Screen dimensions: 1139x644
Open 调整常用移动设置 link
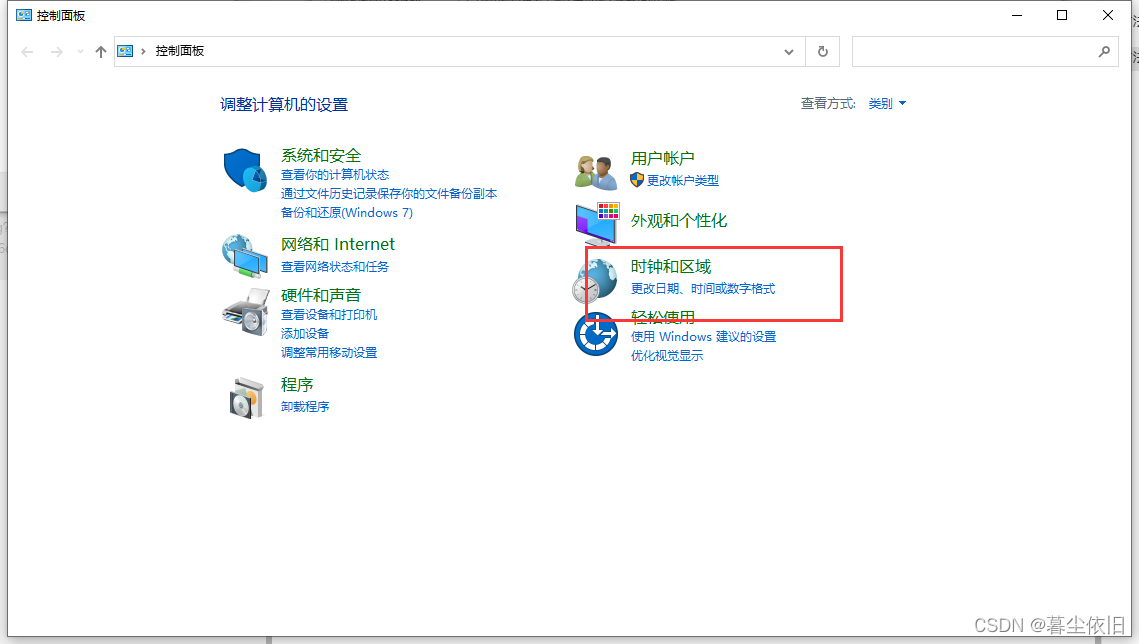point(329,352)
